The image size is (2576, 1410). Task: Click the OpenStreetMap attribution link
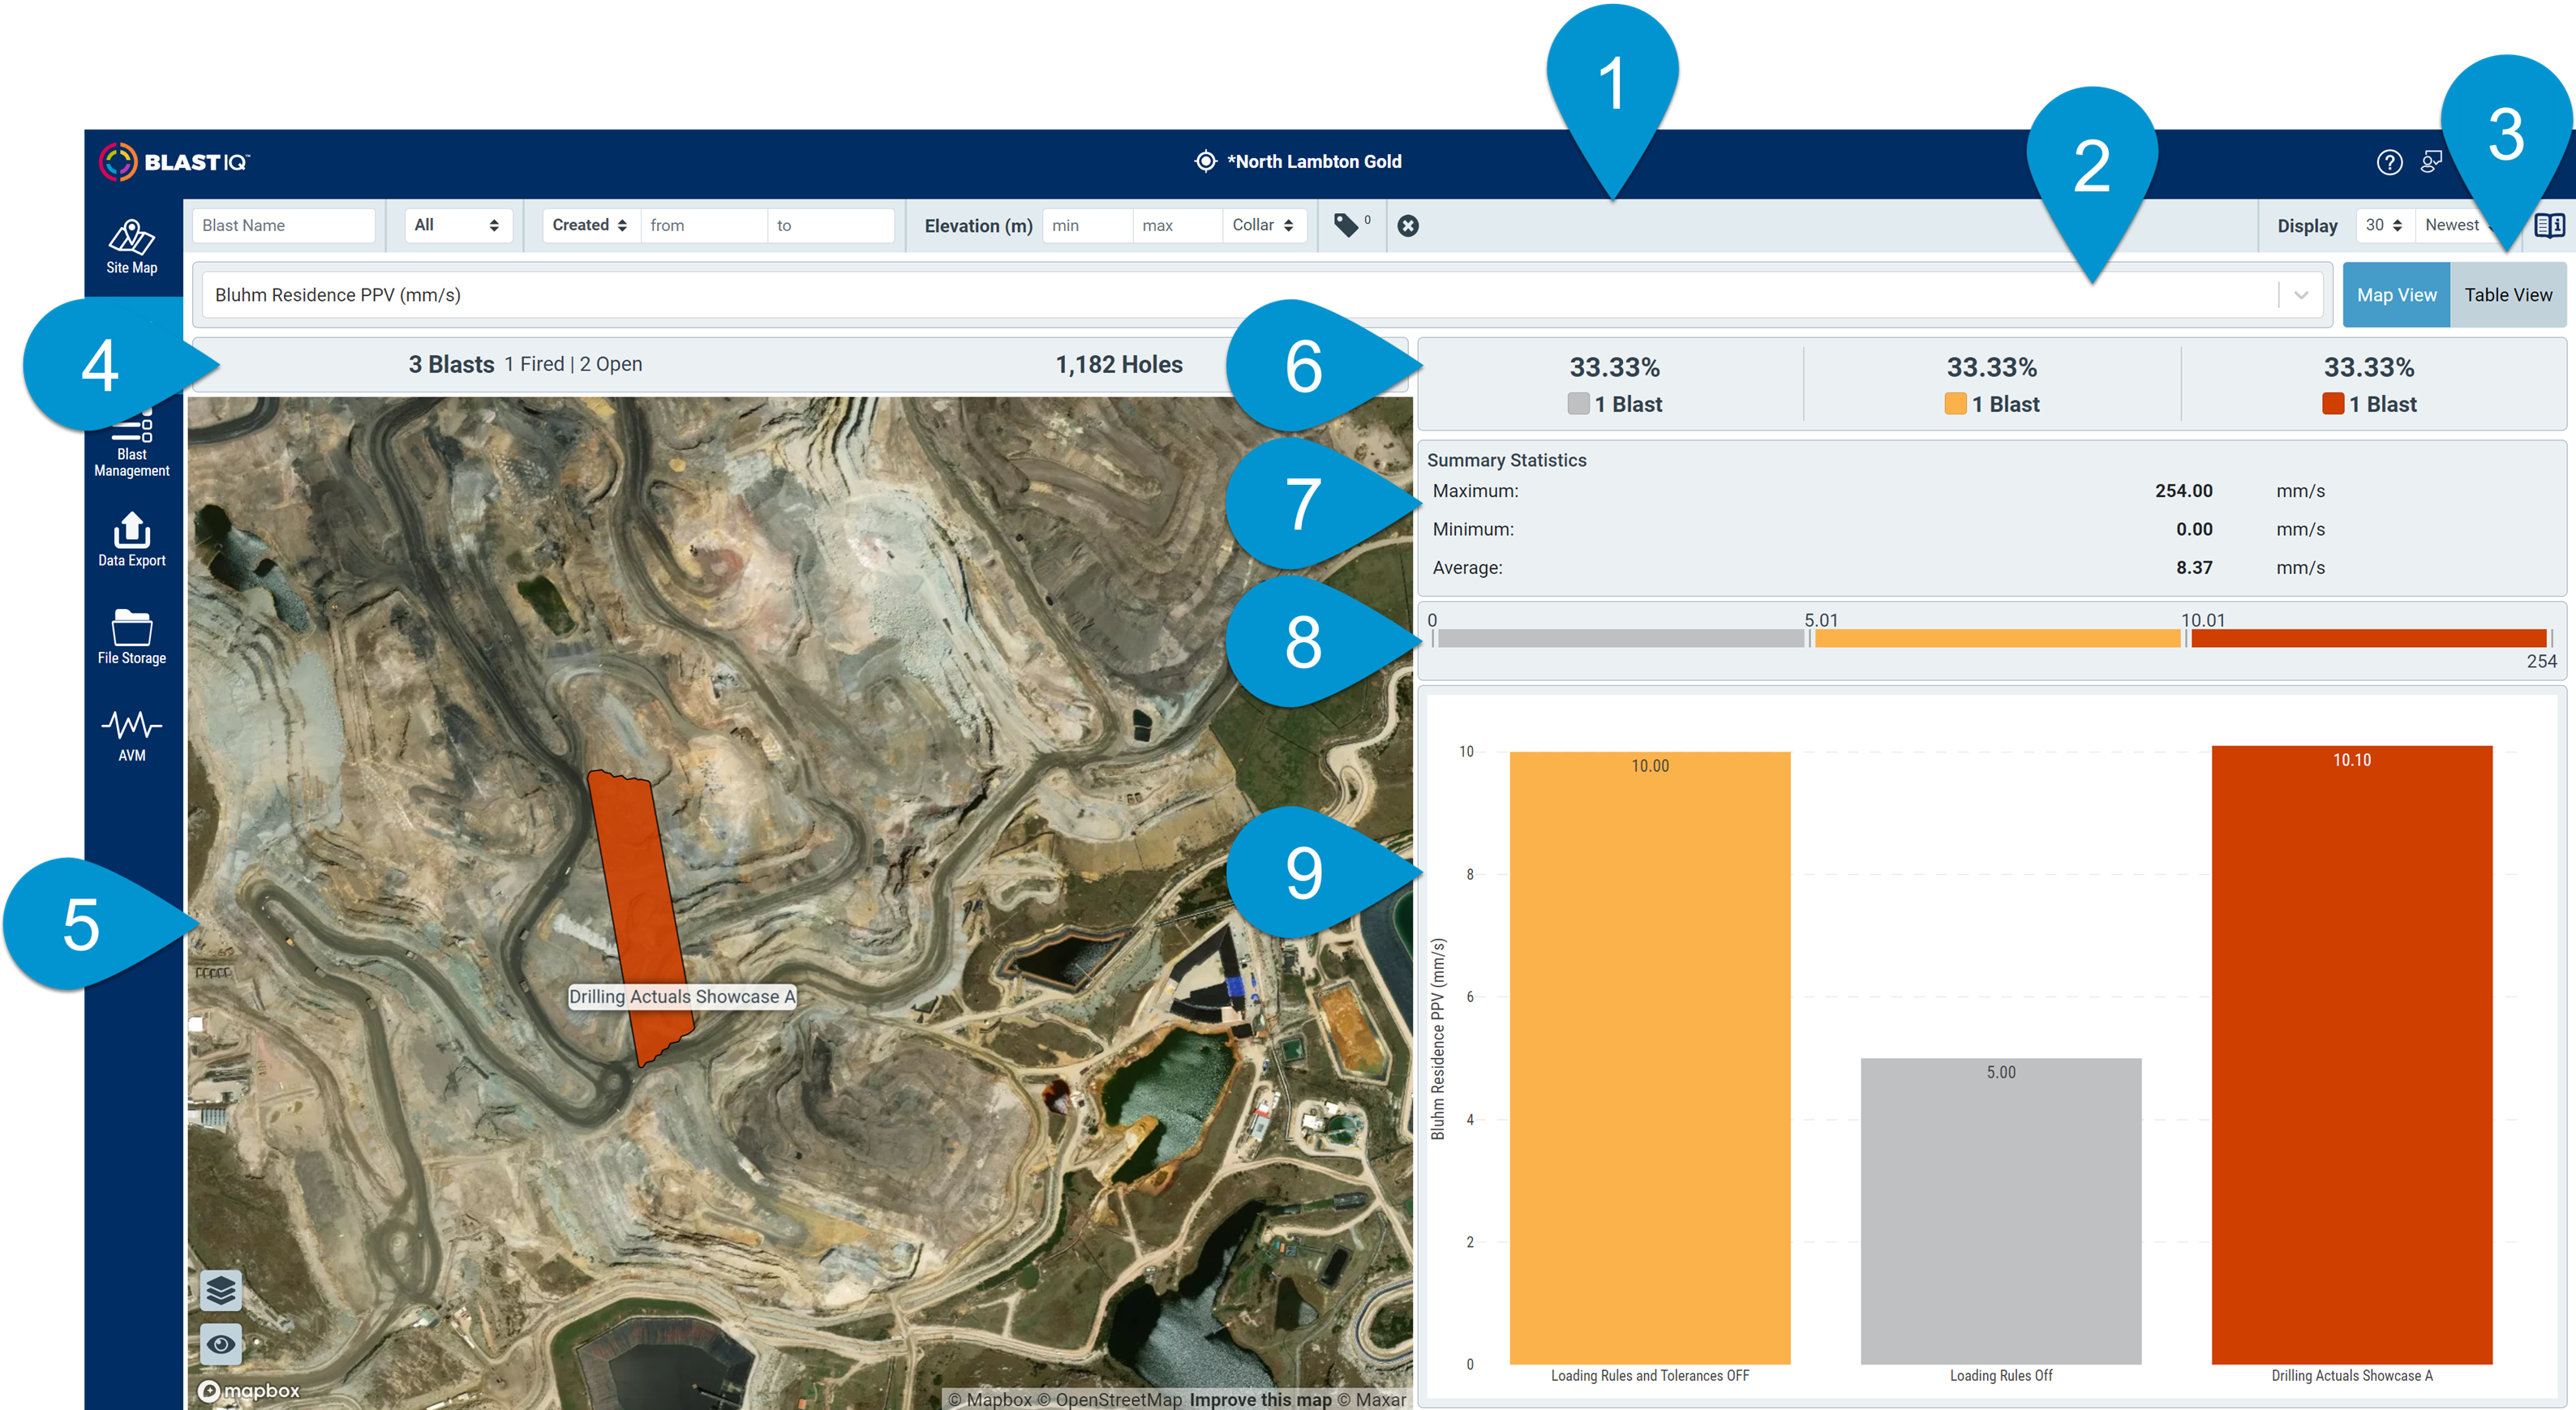[x=1109, y=1400]
